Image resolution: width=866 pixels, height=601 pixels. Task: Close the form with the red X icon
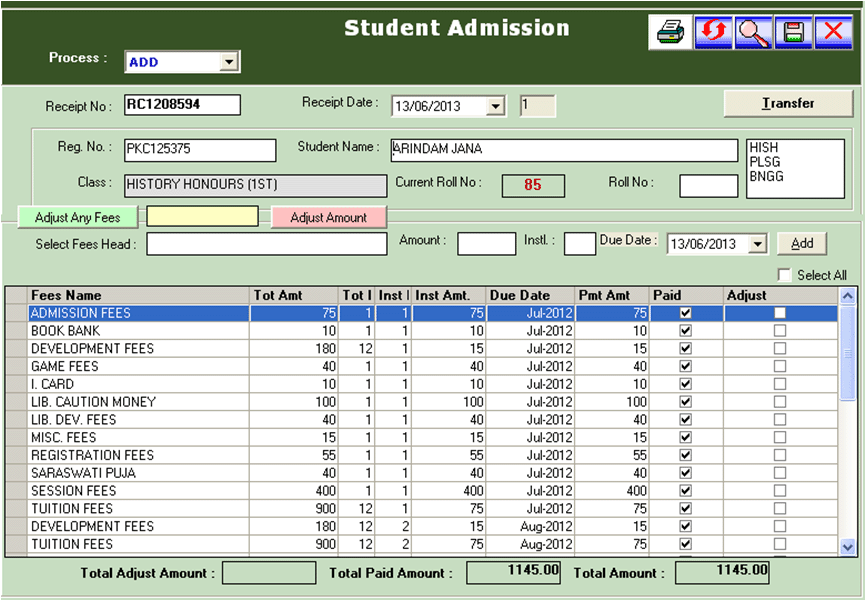click(x=833, y=32)
